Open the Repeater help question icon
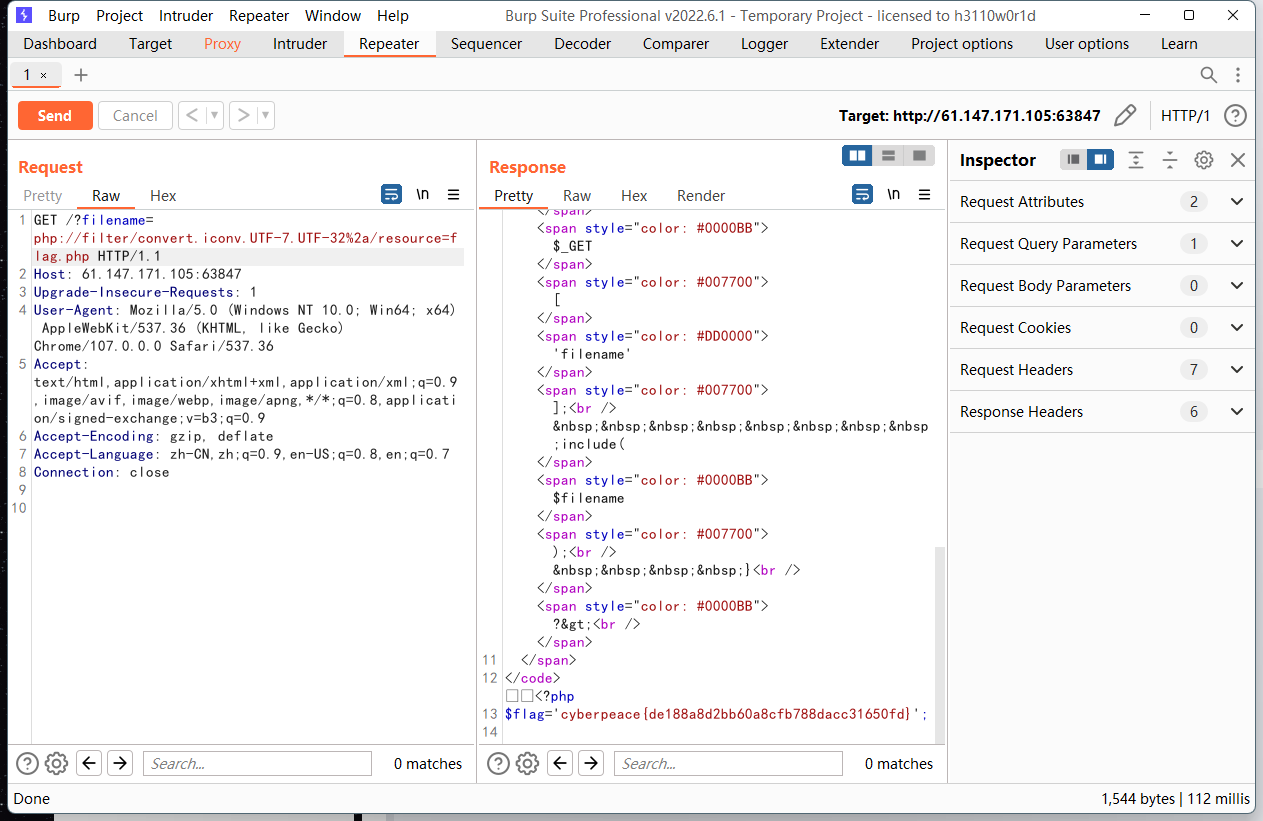Viewport: 1263px width, 821px height. [x=1236, y=115]
